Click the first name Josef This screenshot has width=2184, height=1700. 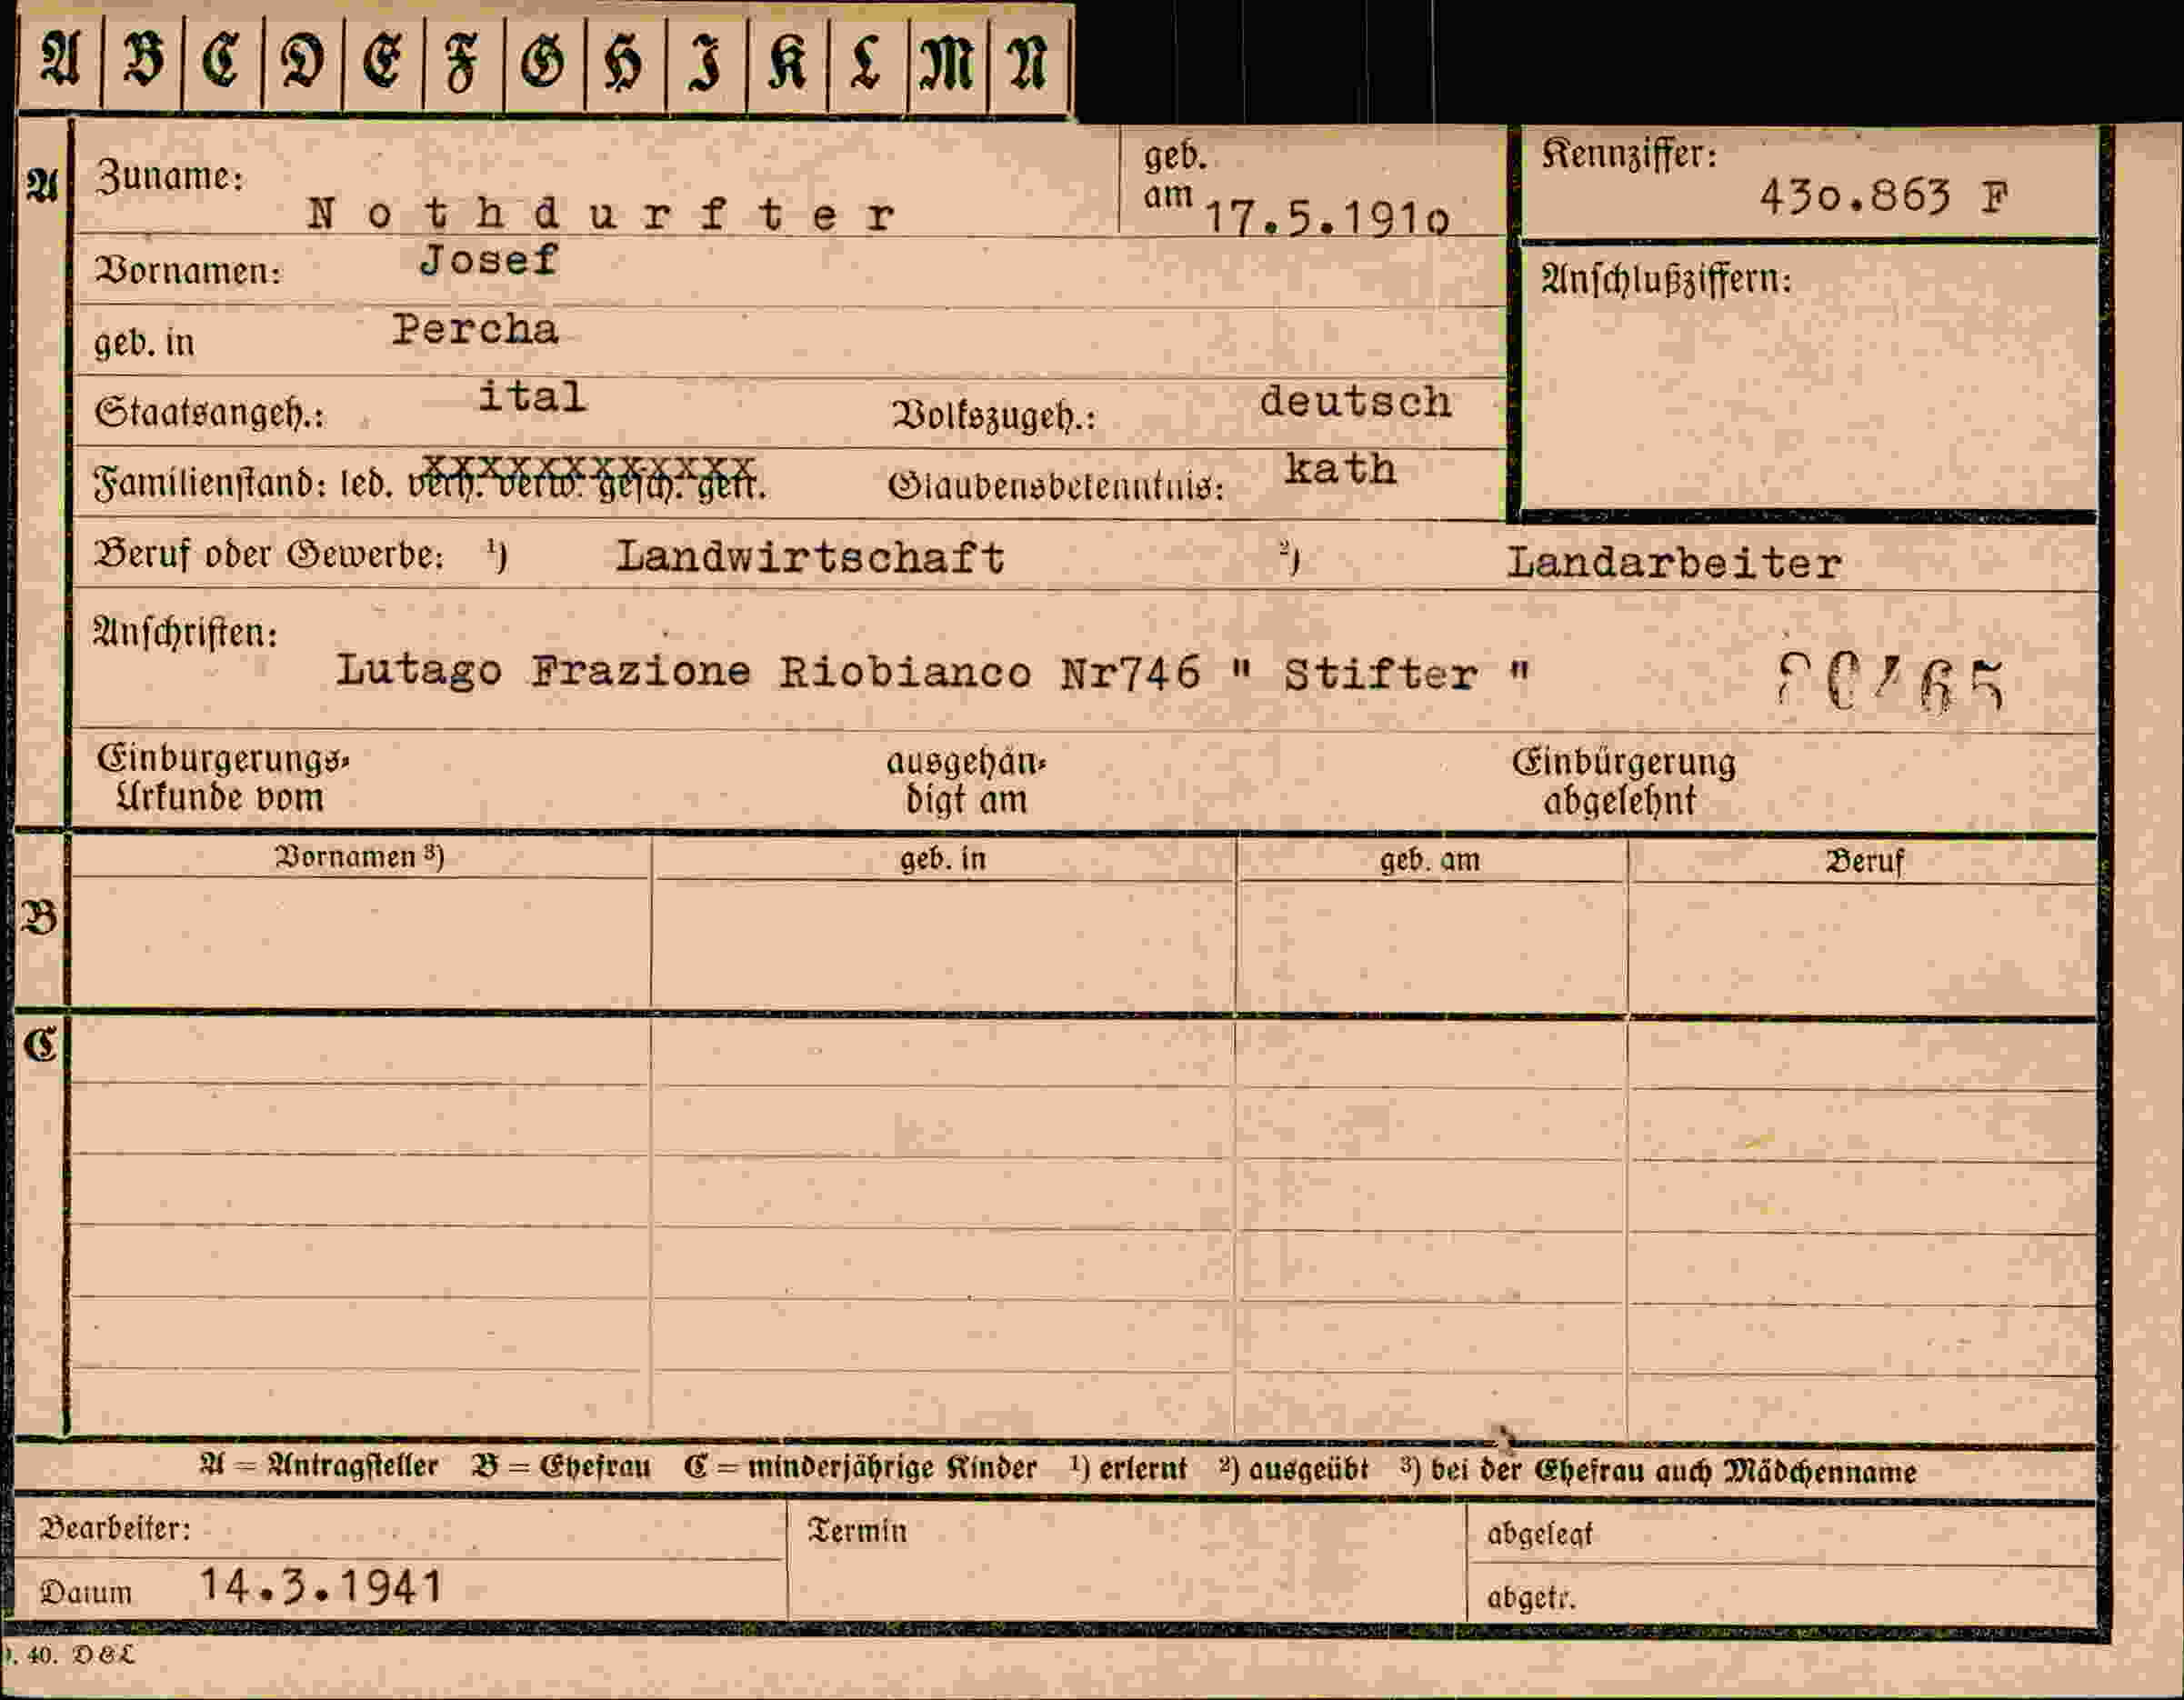[x=488, y=260]
